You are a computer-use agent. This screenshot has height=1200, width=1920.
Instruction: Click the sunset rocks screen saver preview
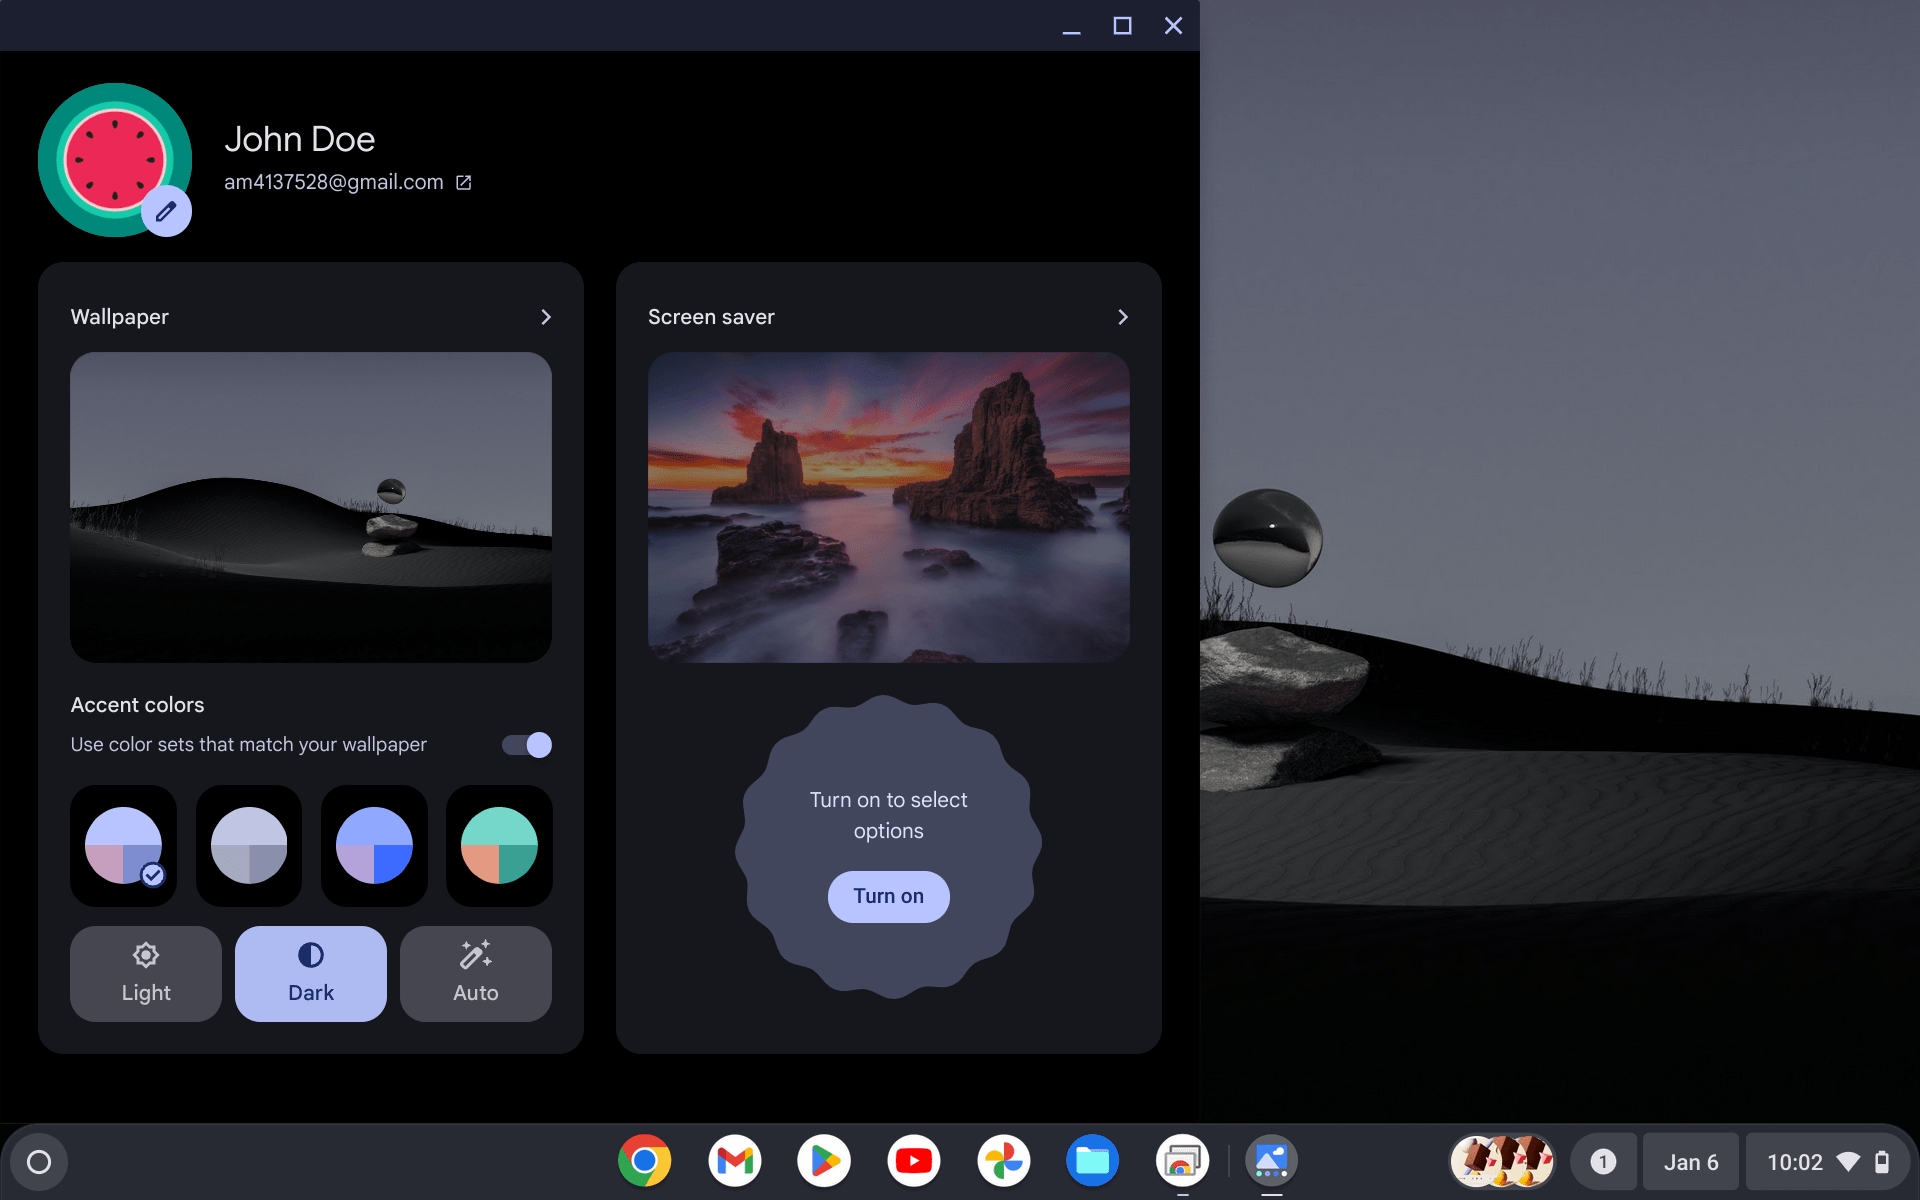(x=889, y=507)
